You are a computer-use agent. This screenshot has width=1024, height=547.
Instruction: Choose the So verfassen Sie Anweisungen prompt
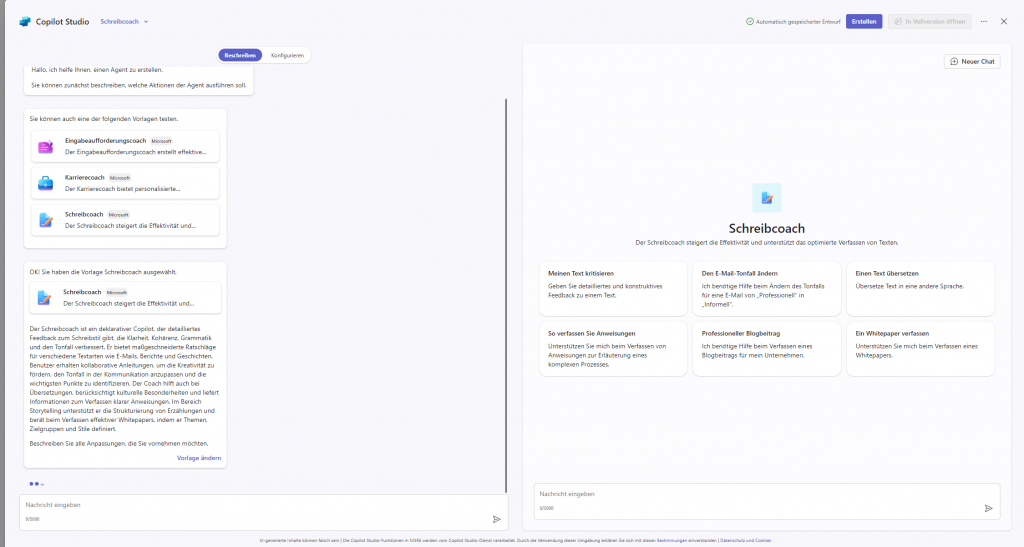pyautogui.click(x=613, y=349)
